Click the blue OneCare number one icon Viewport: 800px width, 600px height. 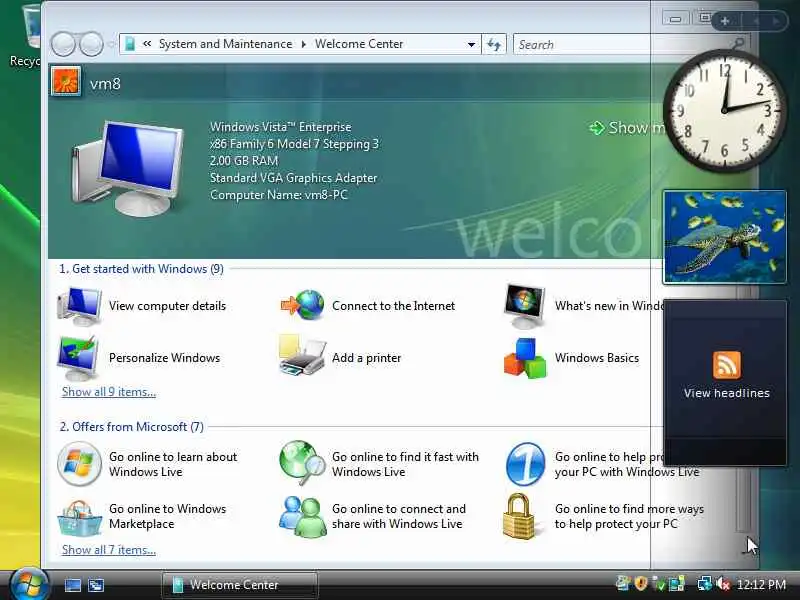pos(526,464)
